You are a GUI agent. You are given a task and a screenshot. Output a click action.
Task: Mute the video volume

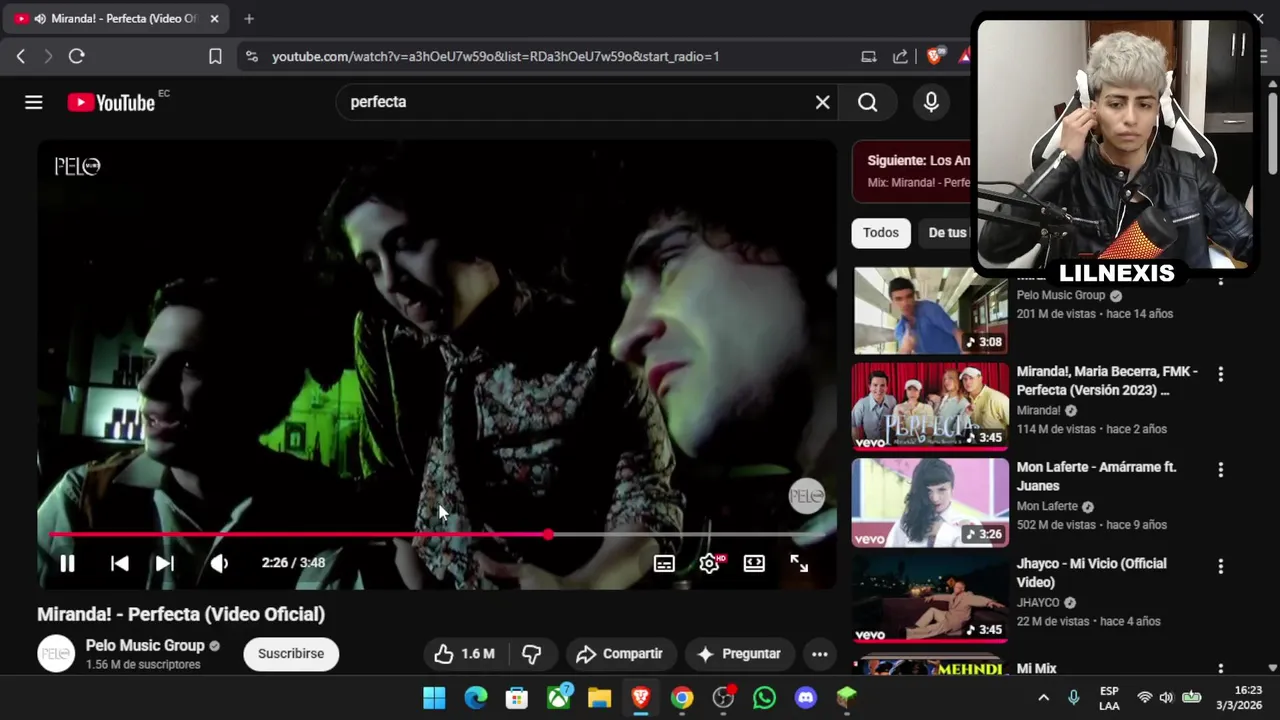pos(219,563)
